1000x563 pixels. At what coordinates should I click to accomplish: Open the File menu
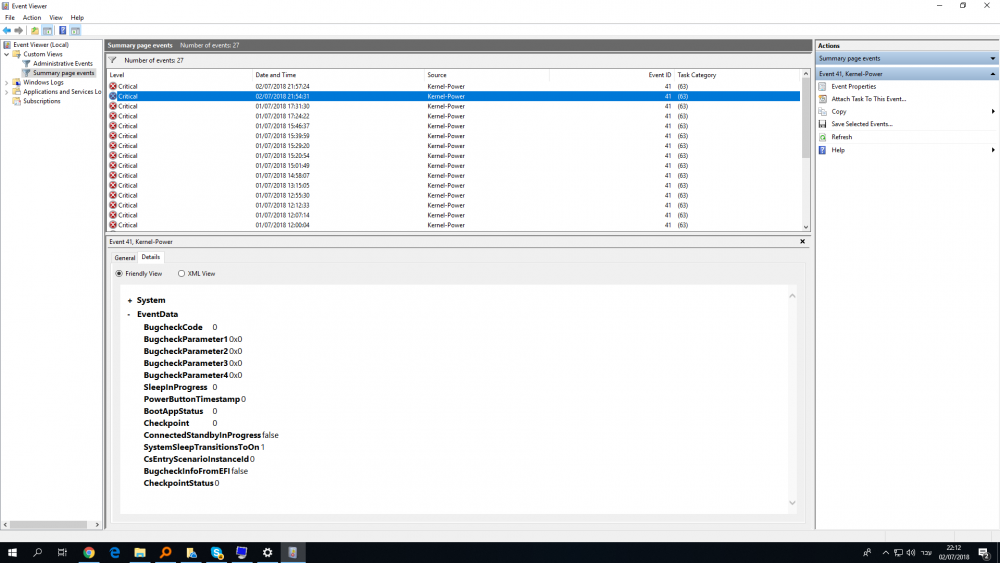pyautogui.click(x=10, y=18)
